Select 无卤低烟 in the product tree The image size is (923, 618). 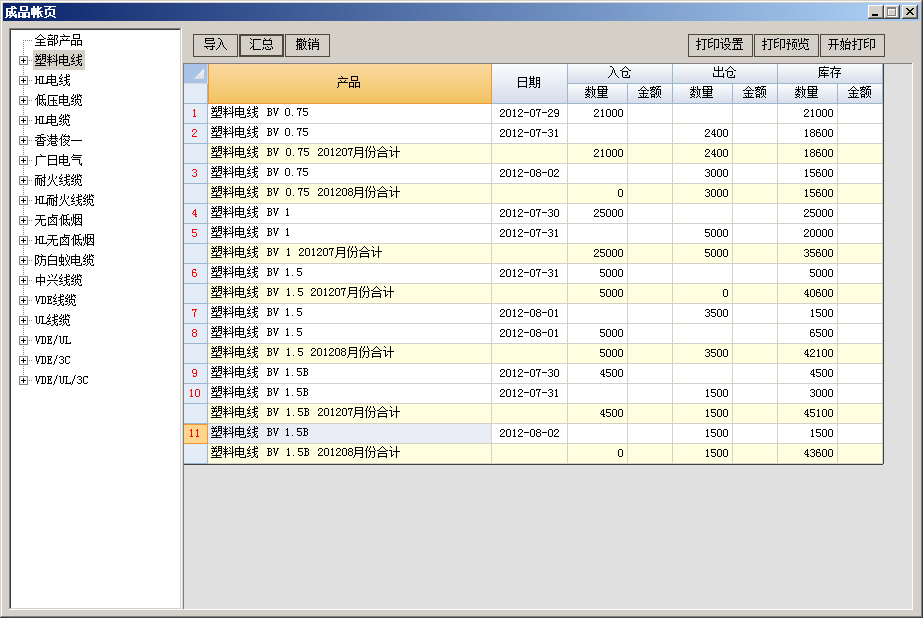pyautogui.click(x=58, y=221)
